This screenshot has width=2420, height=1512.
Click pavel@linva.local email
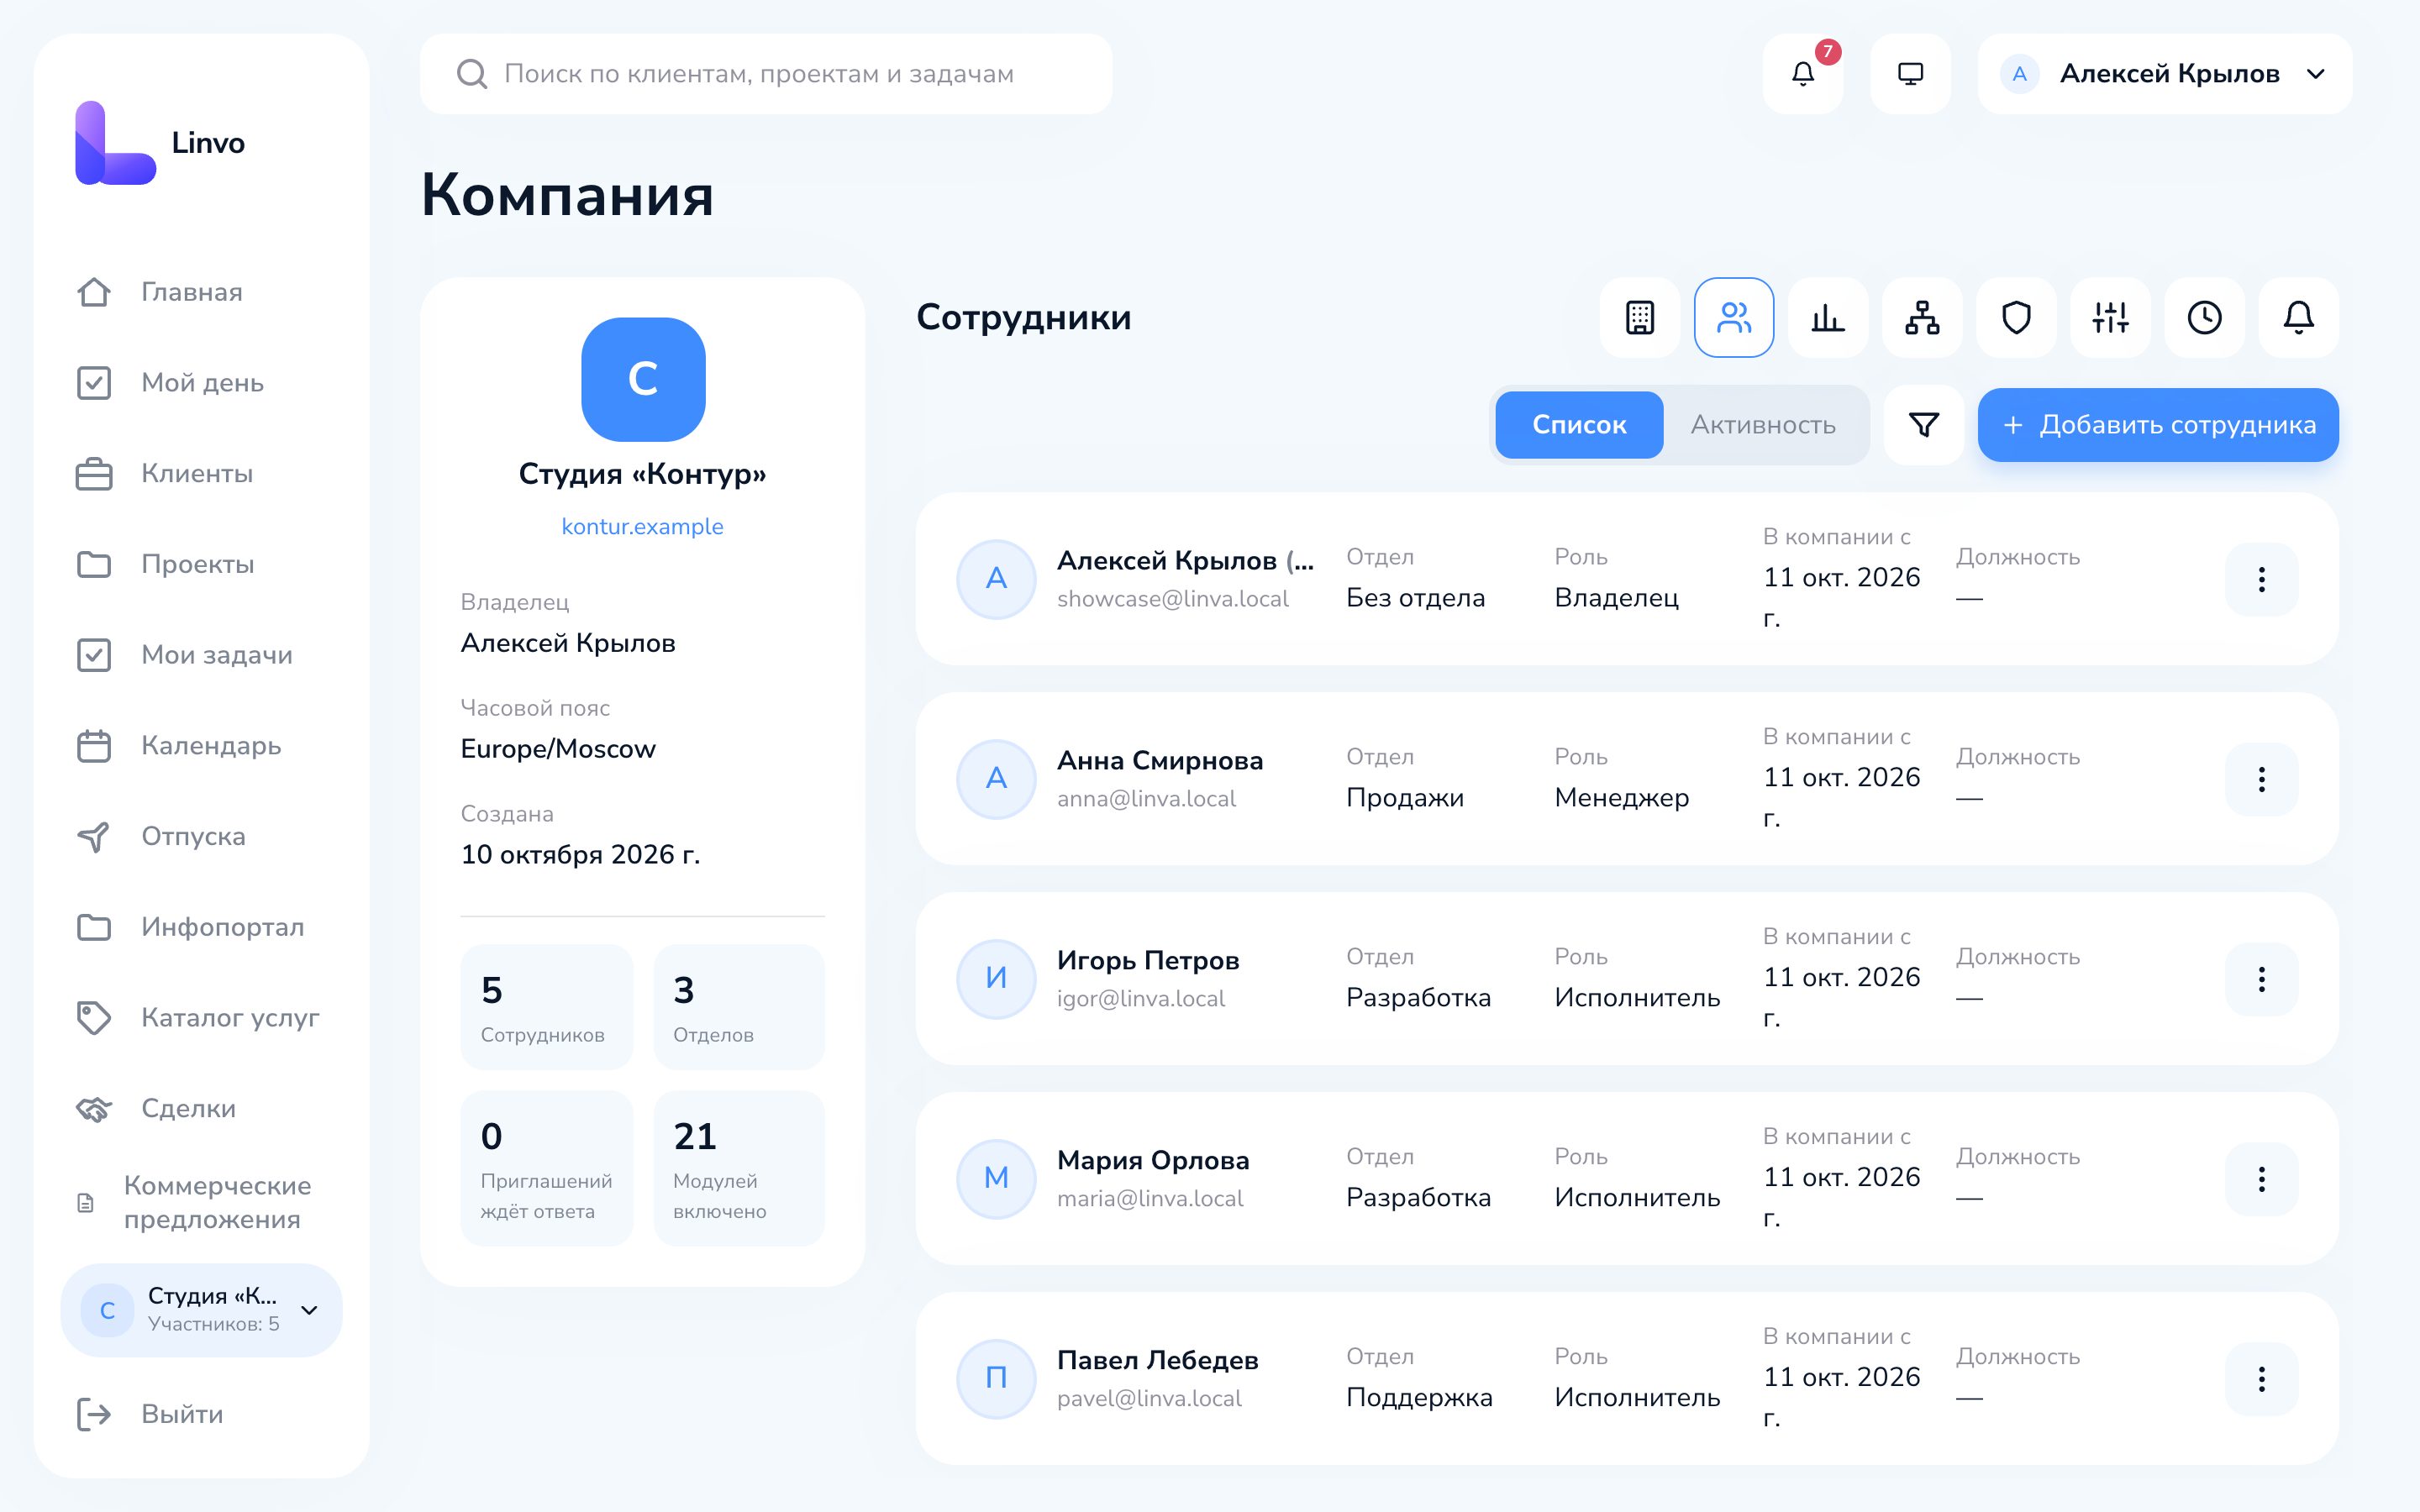(1149, 1399)
